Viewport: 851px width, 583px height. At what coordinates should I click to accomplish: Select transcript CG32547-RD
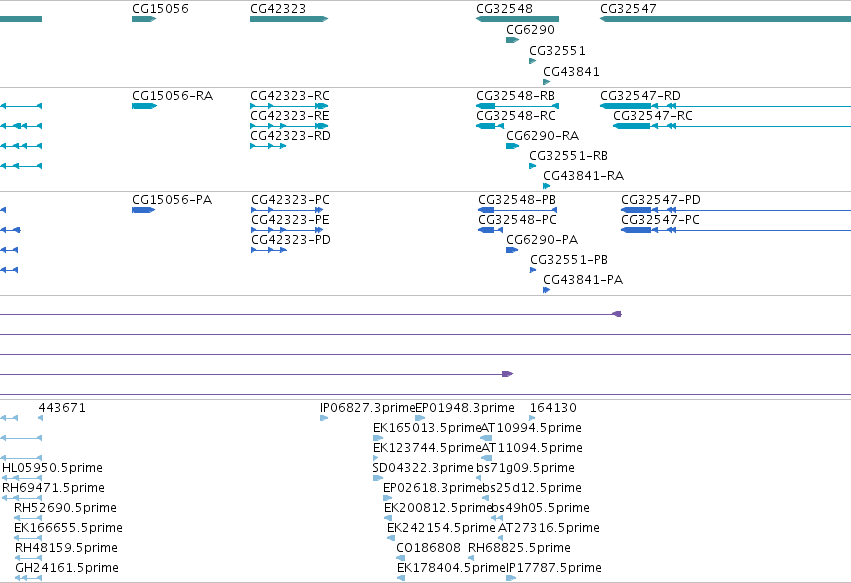(640, 96)
